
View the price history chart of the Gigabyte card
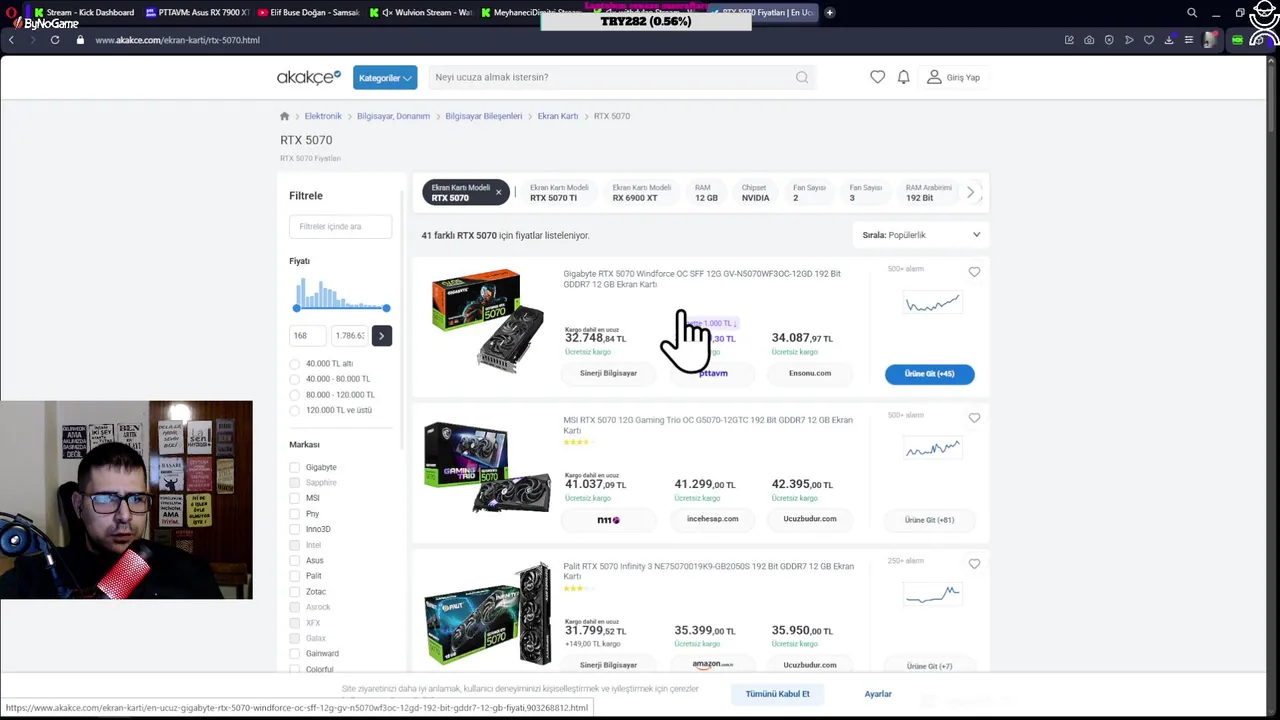click(x=932, y=303)
